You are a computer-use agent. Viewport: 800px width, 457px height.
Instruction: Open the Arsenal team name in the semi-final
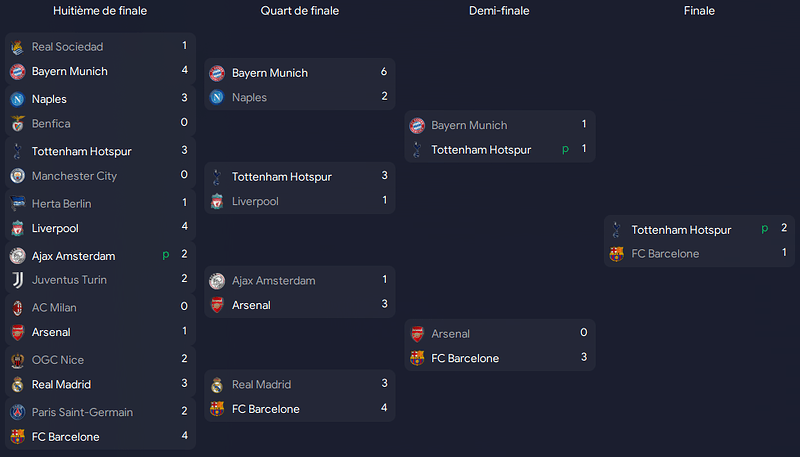click(451, 334)
